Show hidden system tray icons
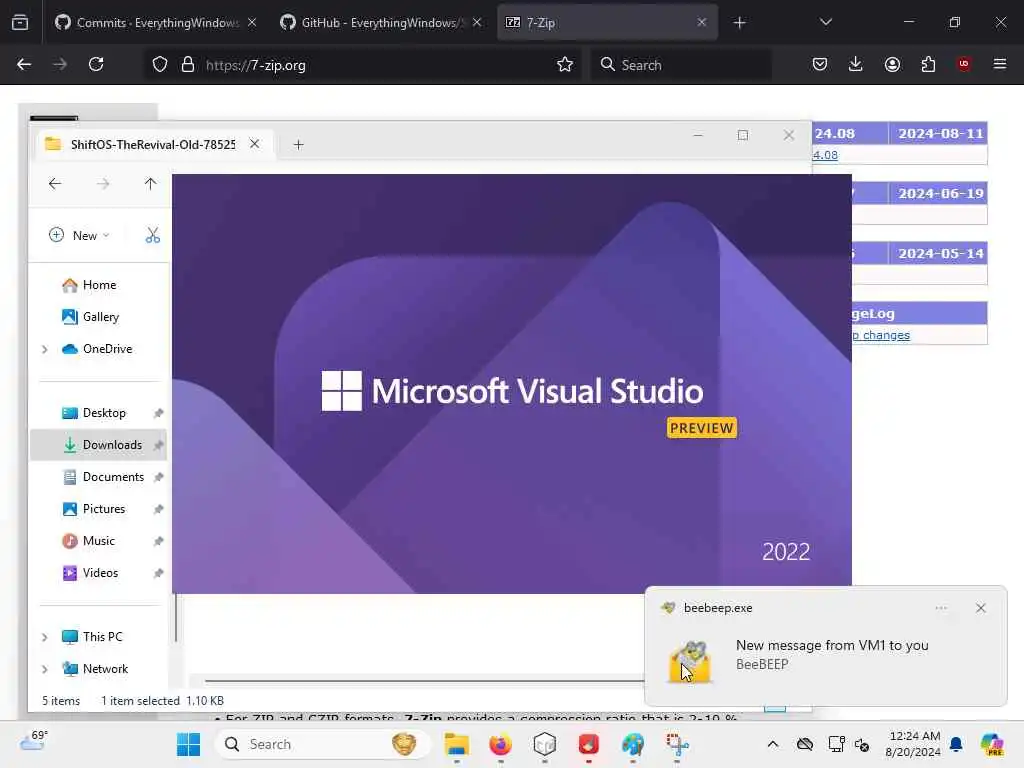Screen dimensions: 1024x768 tap(773, 744)
